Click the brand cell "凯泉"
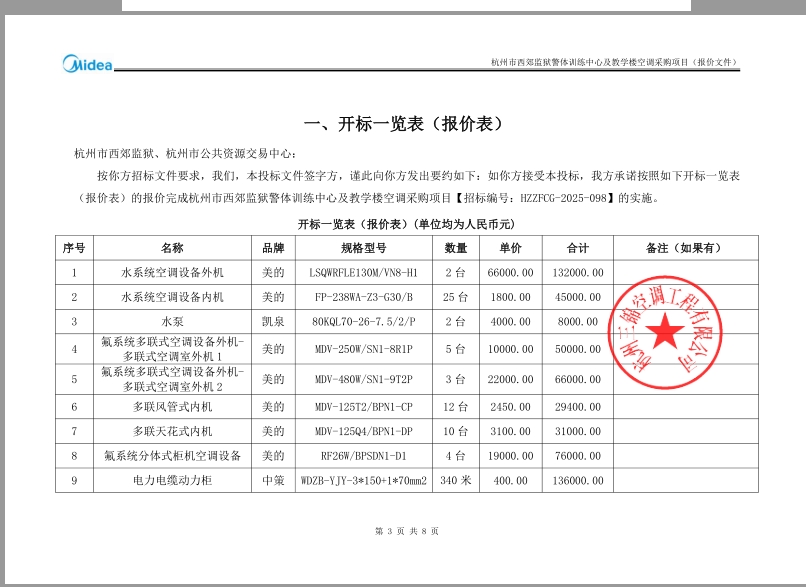 point(273,322)
